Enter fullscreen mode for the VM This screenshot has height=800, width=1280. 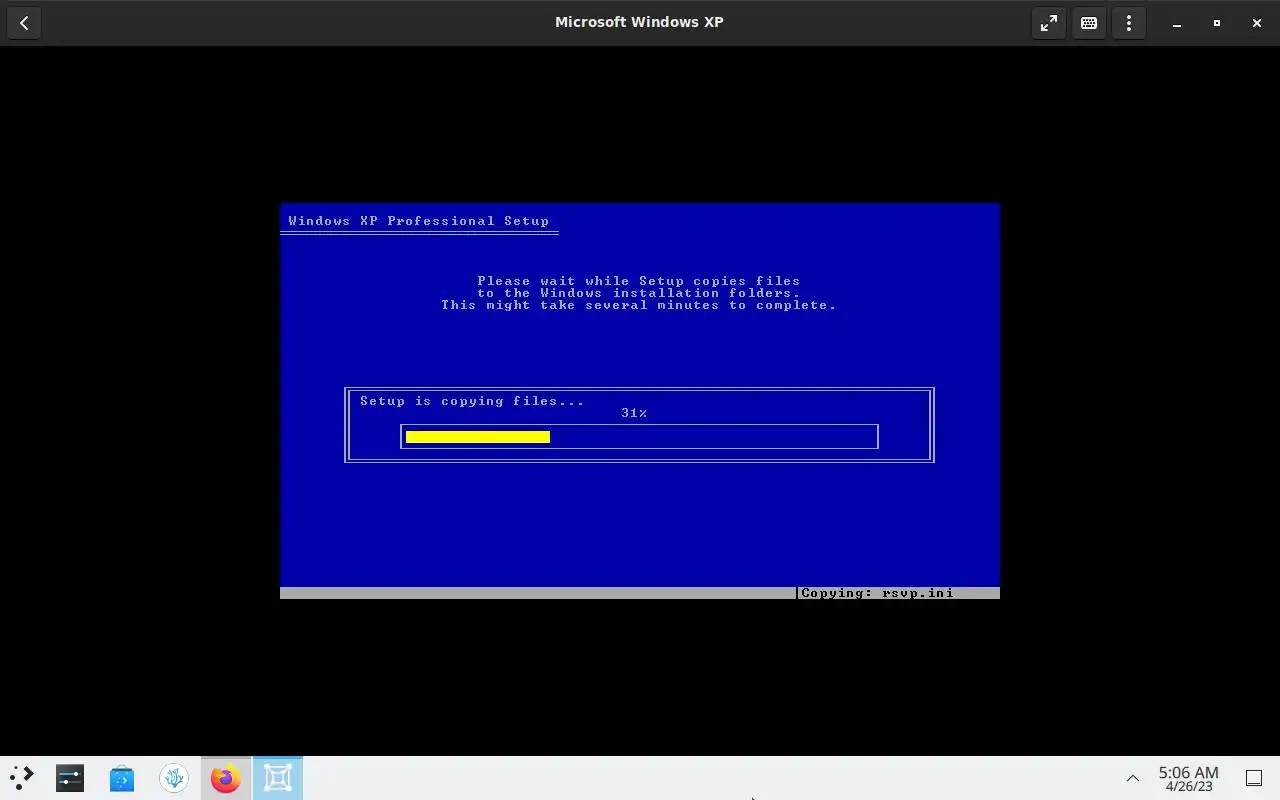tap(1049, 23)
